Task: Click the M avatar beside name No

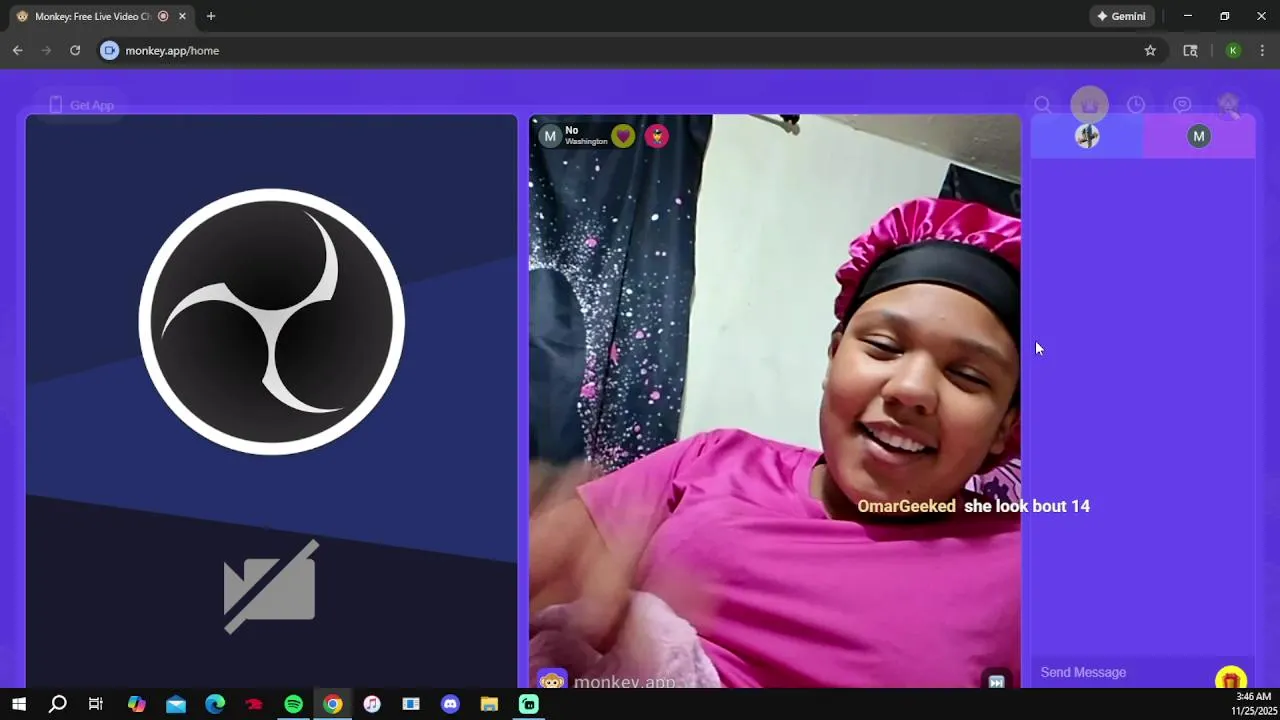Action: 550,136
